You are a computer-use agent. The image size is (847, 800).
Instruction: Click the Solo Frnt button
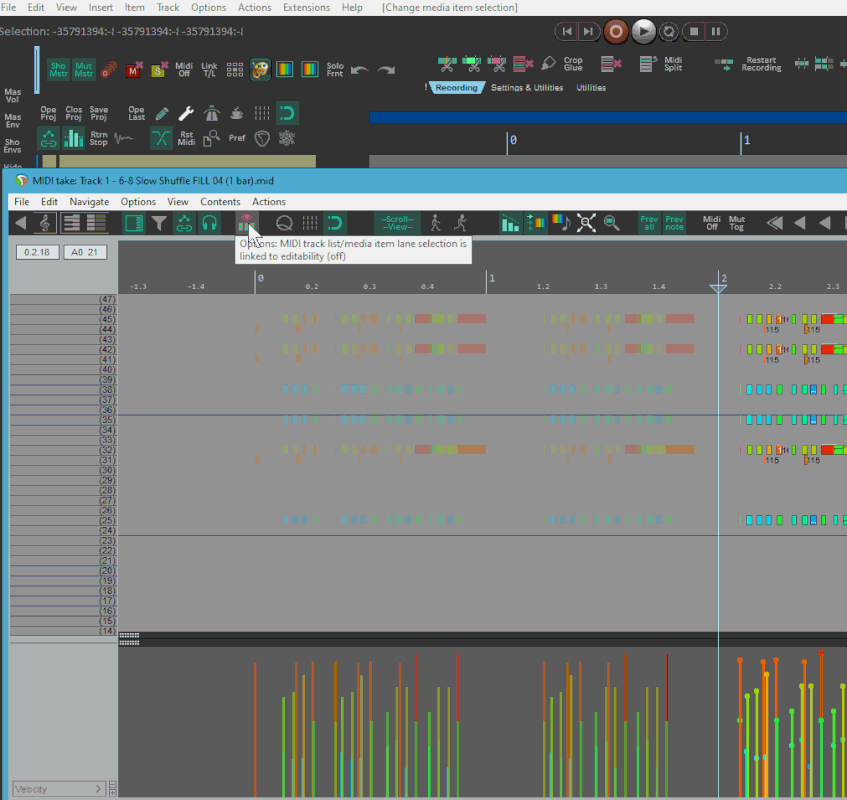pos(334,69)
